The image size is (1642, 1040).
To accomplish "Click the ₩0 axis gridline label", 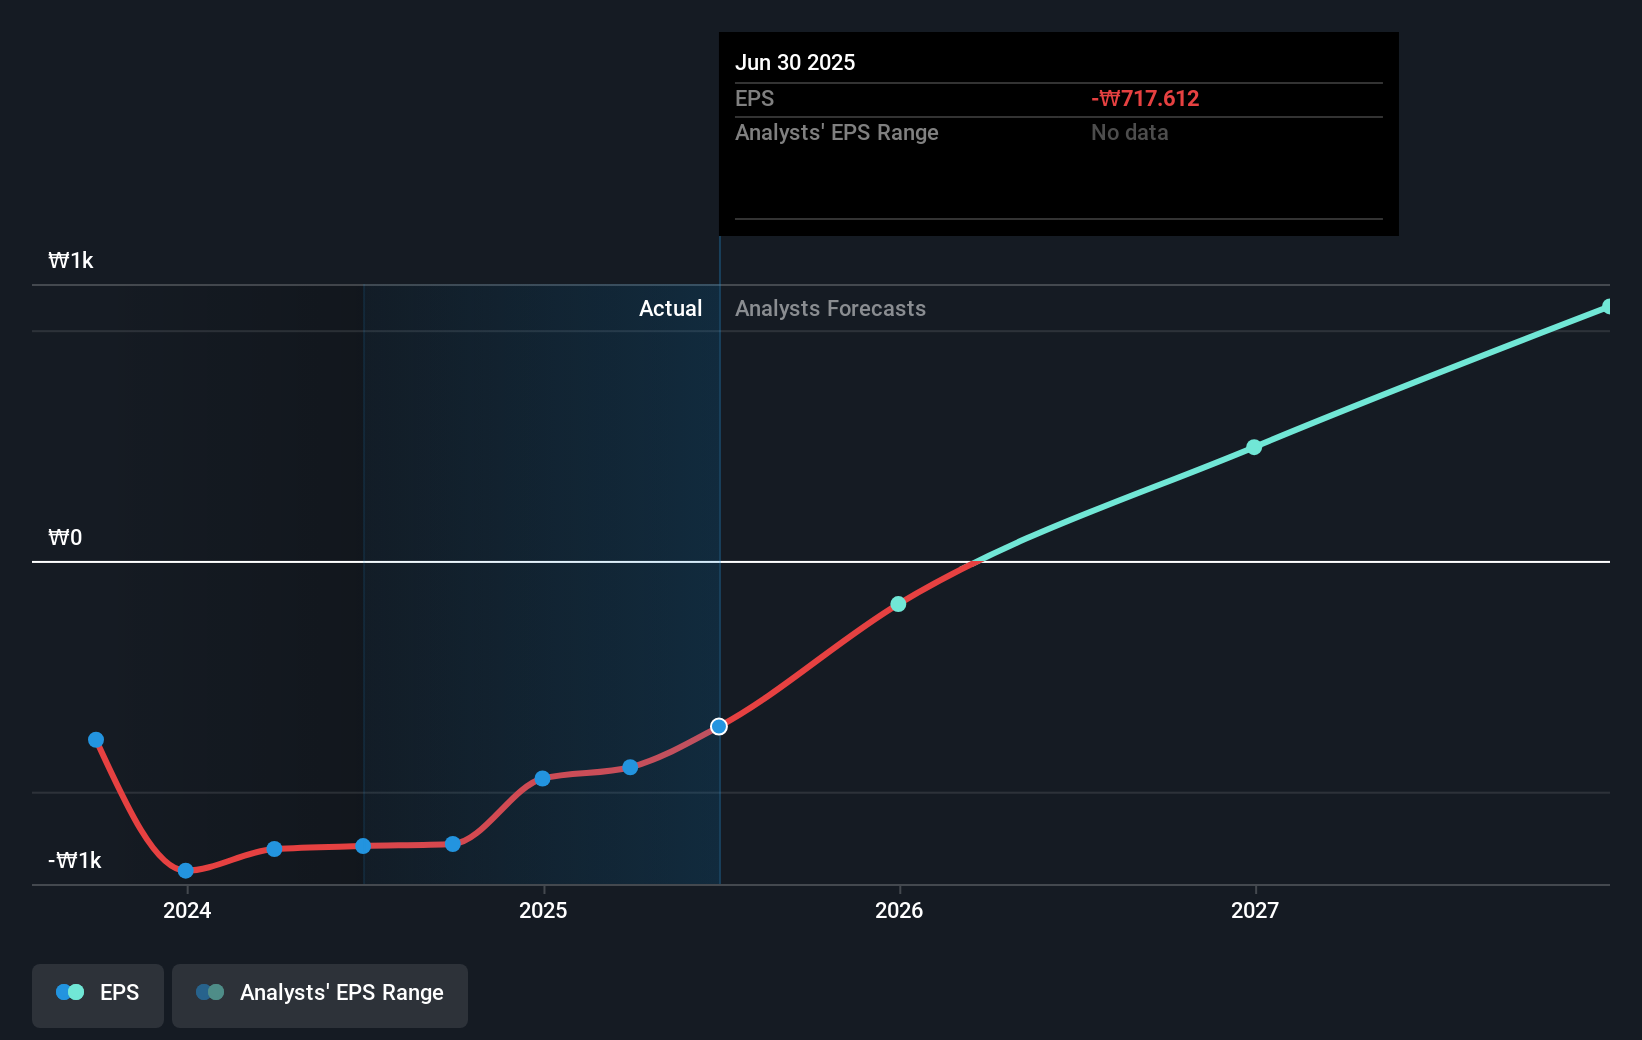I will tap(64, 537).
